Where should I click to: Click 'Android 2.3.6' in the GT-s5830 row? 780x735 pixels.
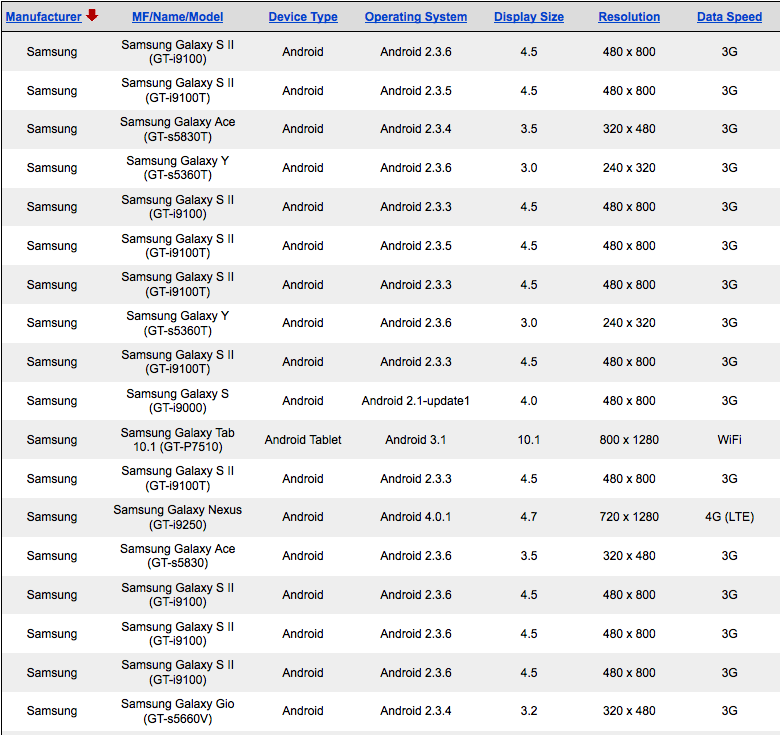click(x=416, y=555)
